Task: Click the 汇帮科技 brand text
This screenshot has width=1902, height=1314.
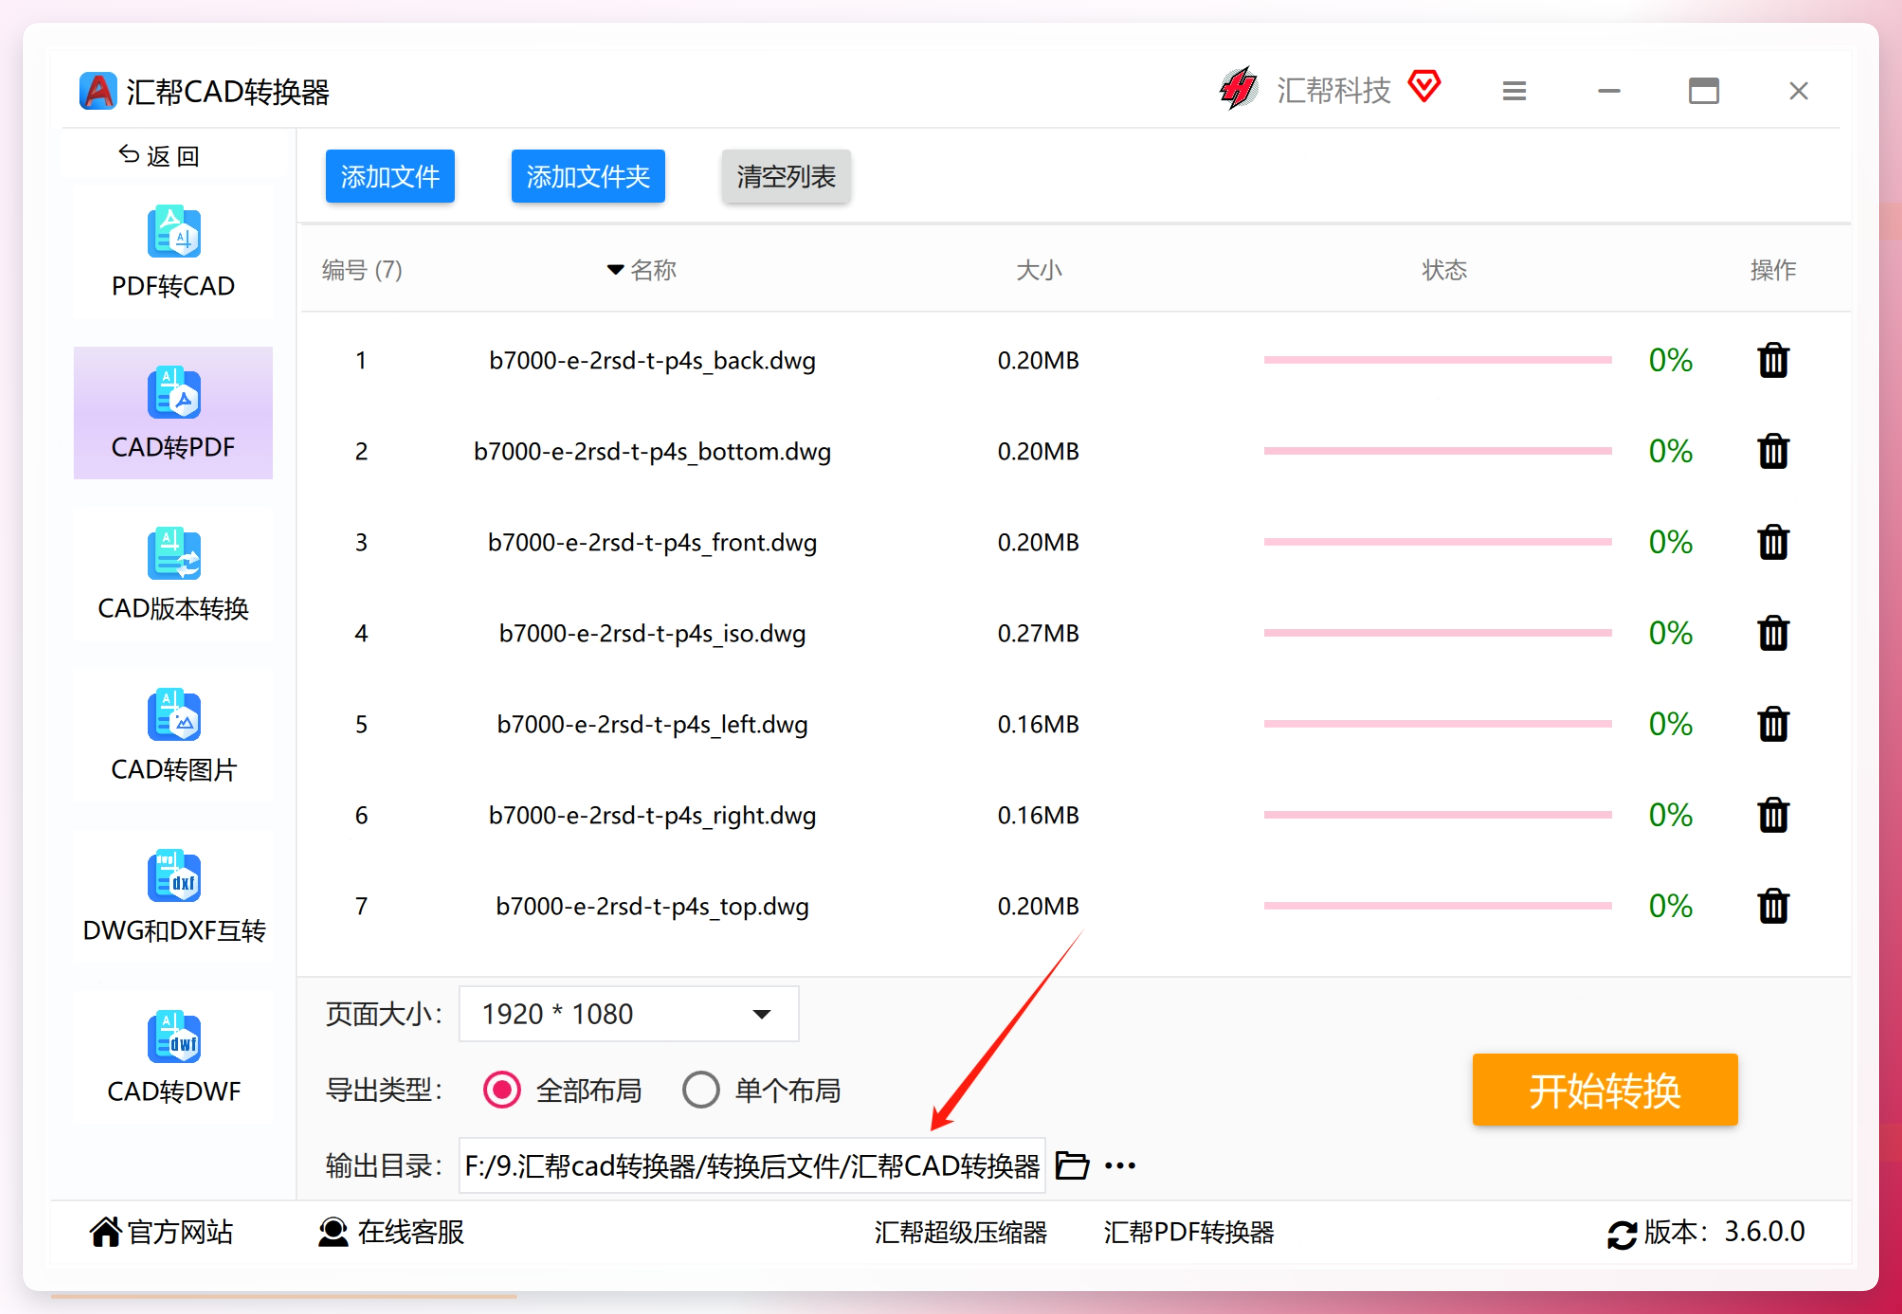Action: (x=1334, y=91)
